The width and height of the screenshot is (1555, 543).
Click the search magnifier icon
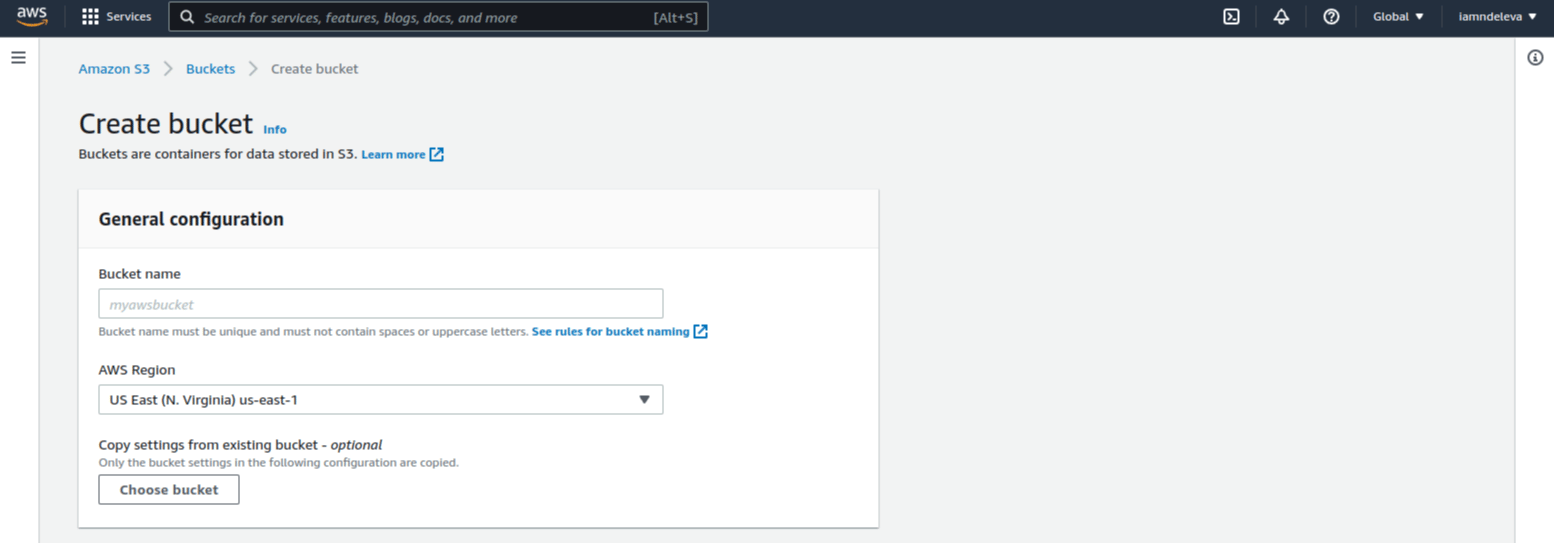click(x=187, y=17)
